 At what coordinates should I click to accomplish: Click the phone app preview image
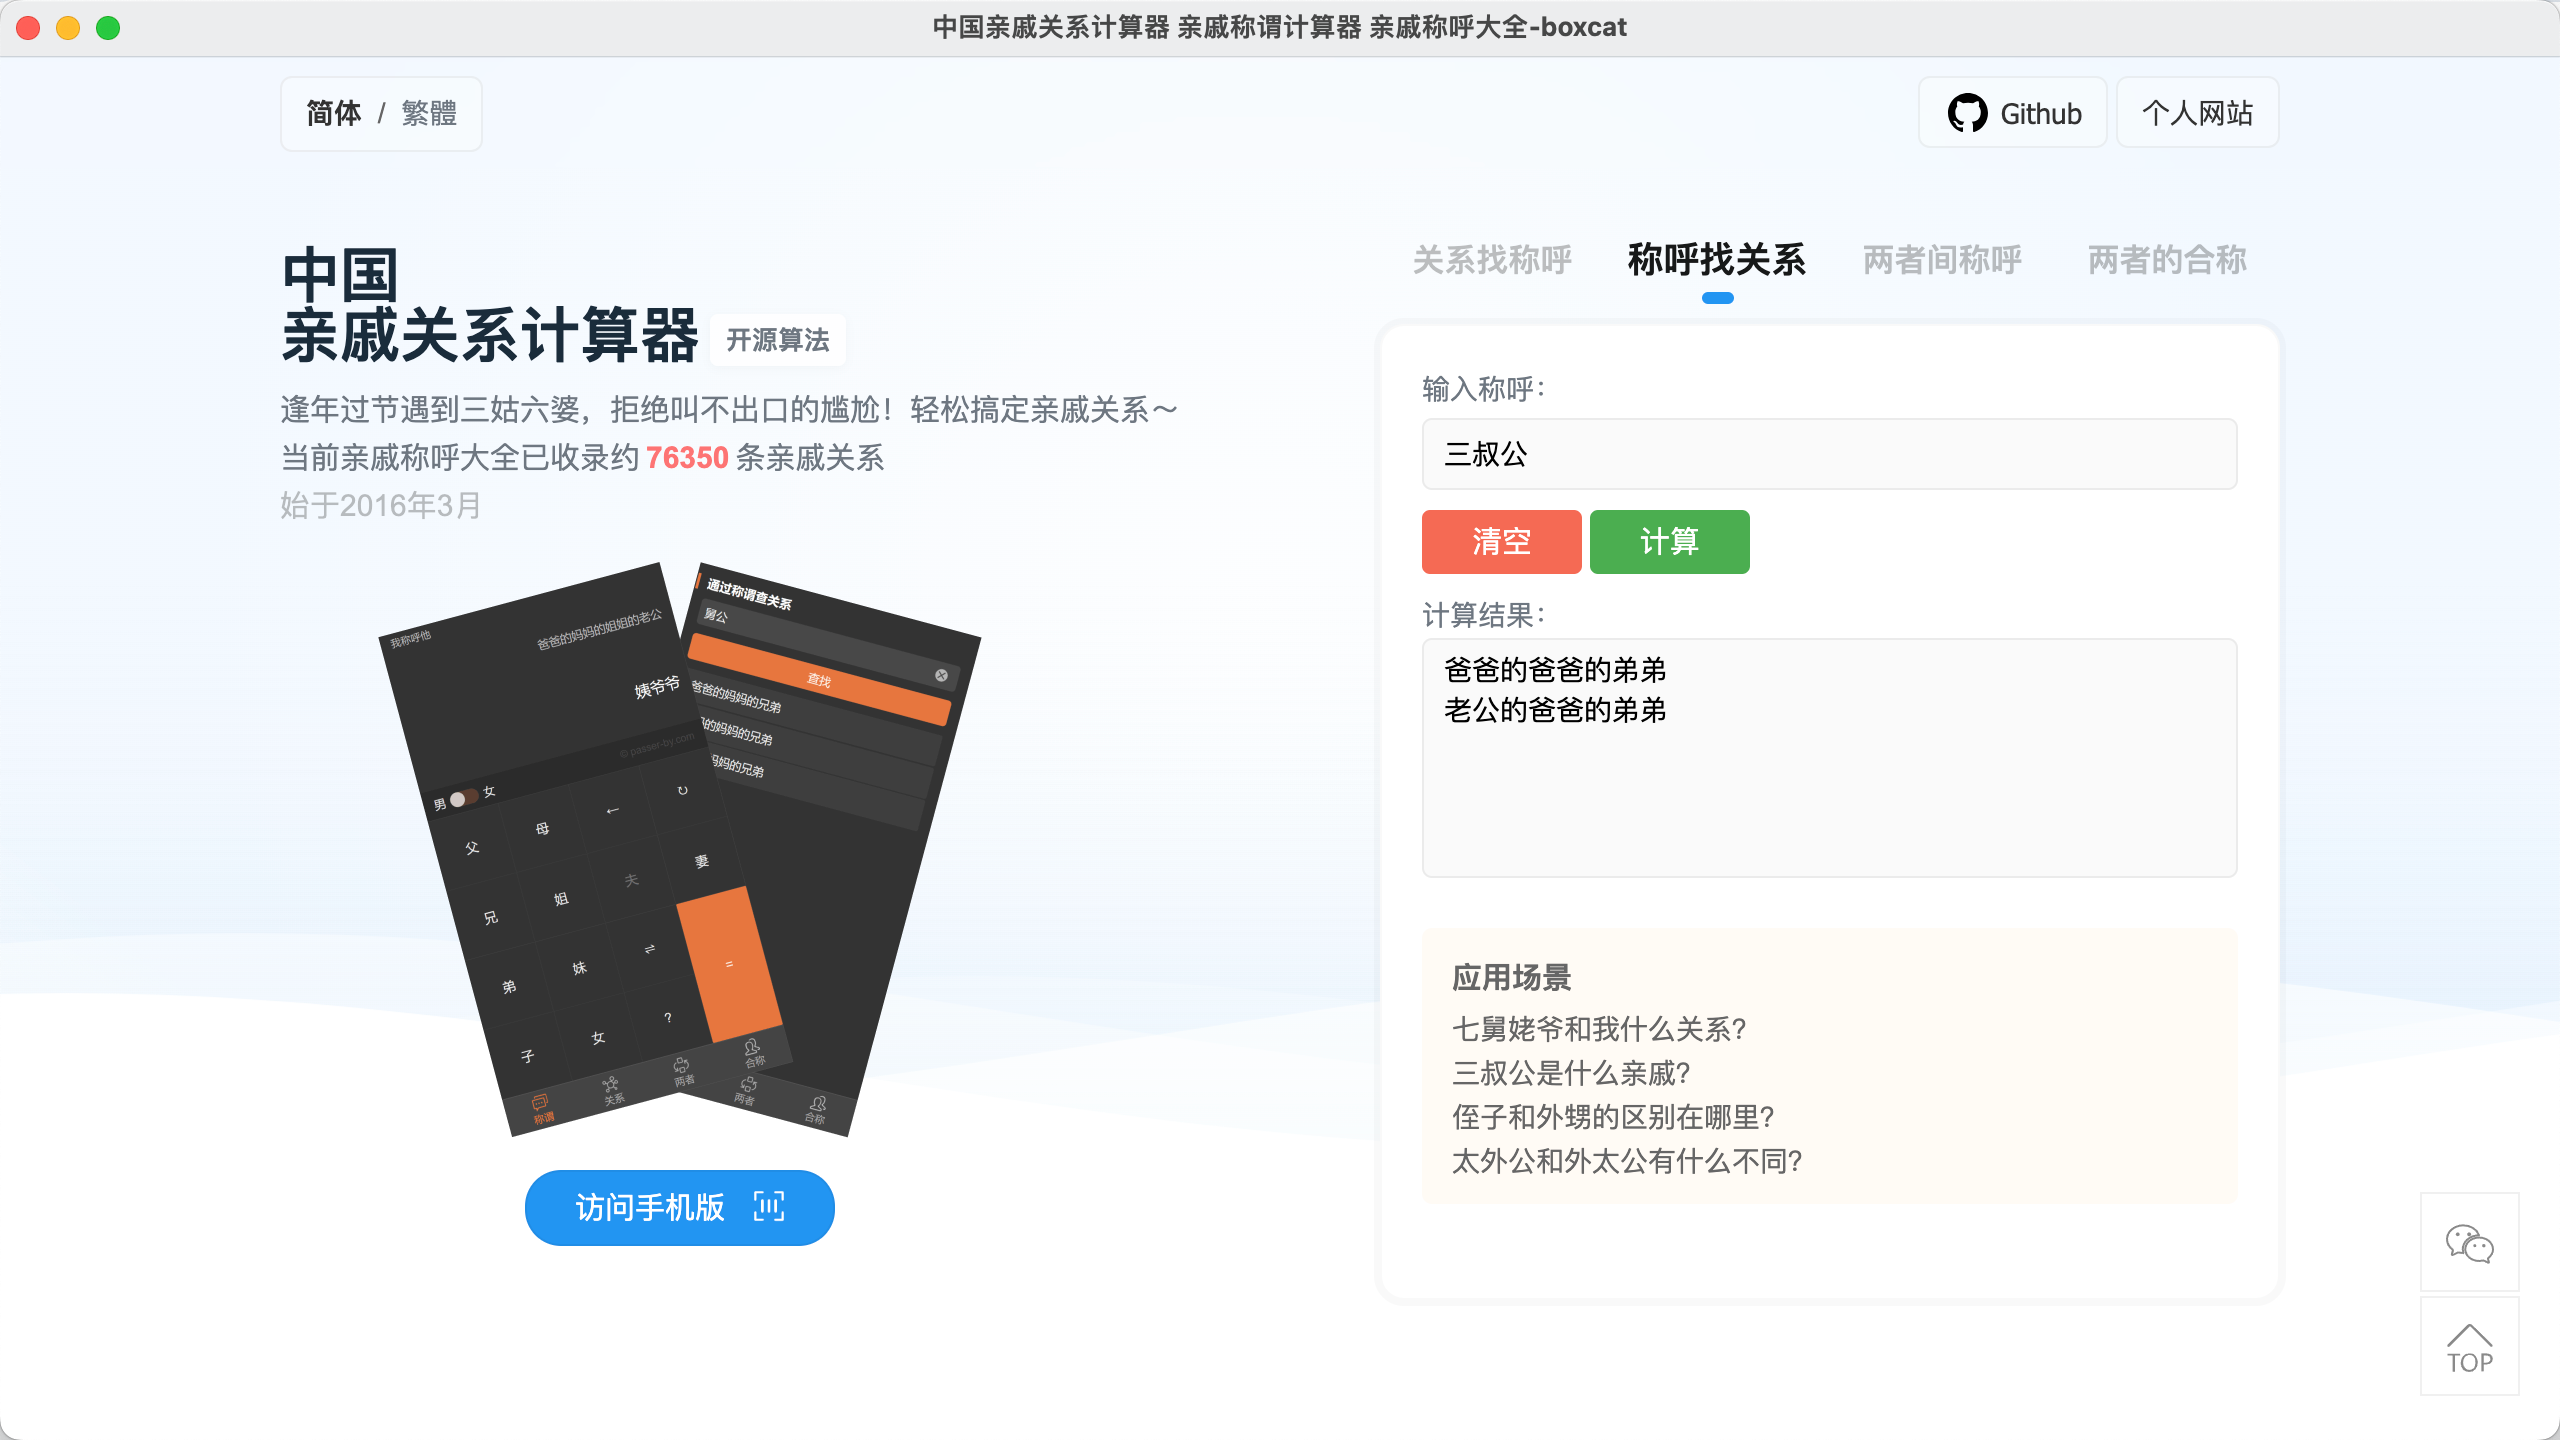pyautogui.click(x=679, y=849)
